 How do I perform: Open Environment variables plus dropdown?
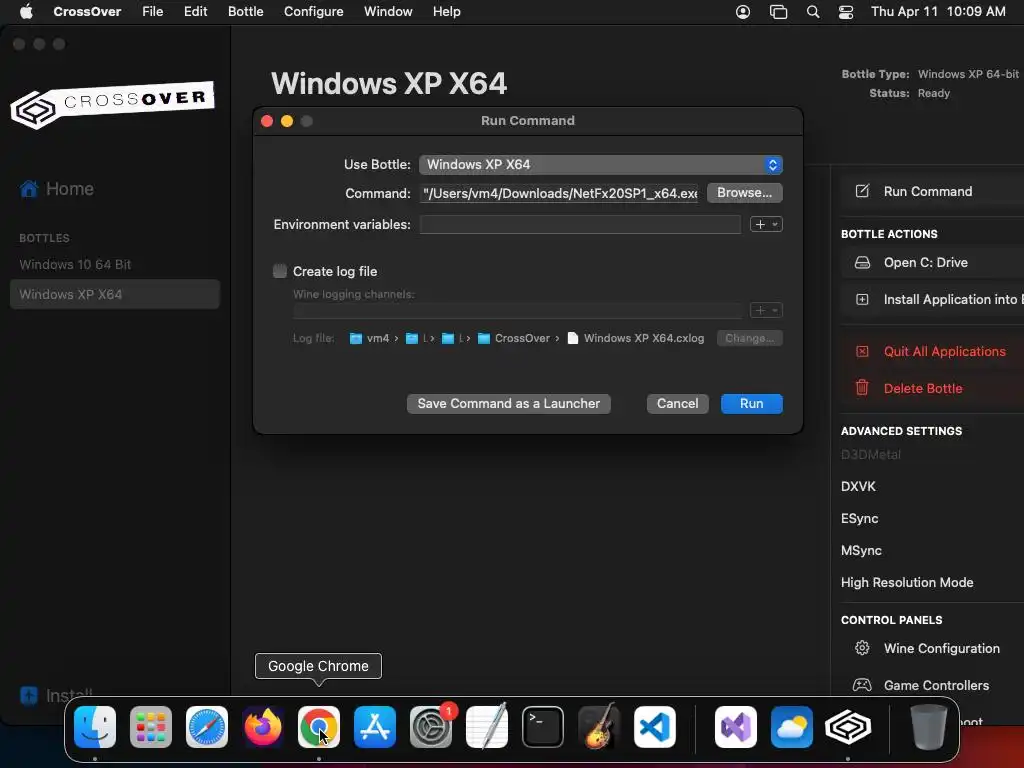tap(766, 225)
